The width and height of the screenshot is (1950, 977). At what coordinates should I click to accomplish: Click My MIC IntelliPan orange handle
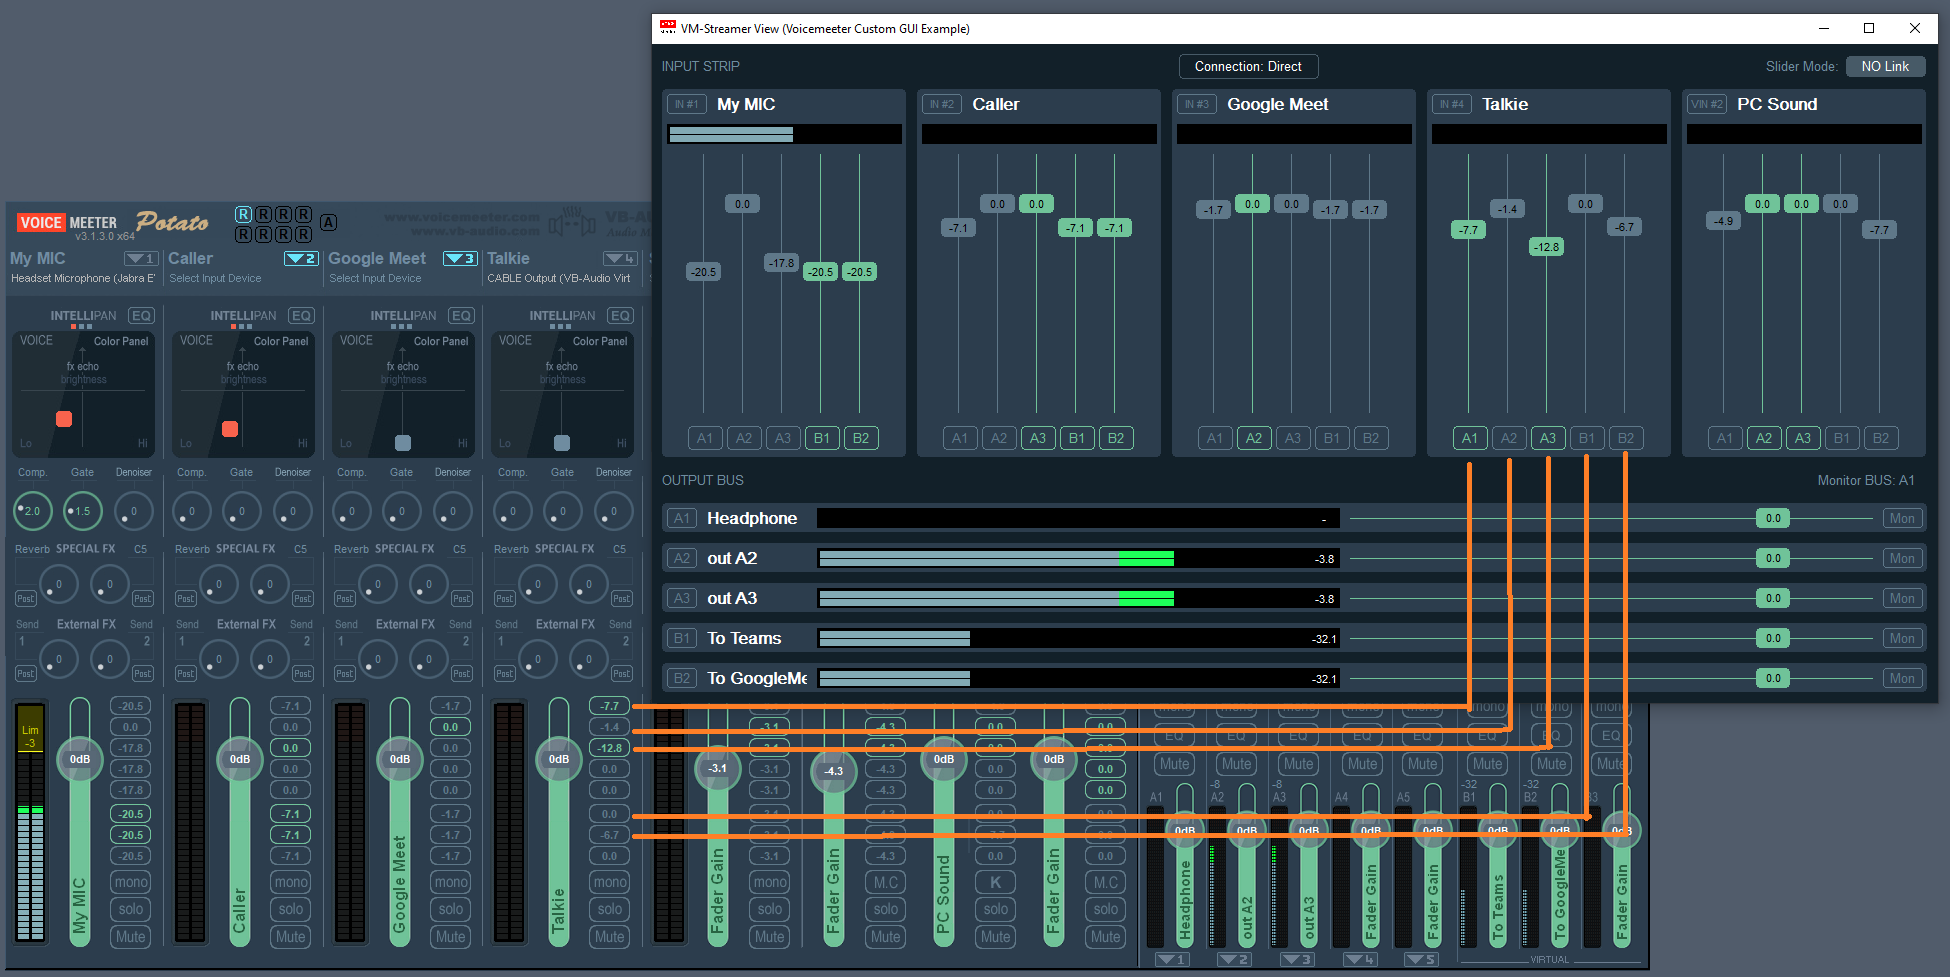[x=64, y=419]
